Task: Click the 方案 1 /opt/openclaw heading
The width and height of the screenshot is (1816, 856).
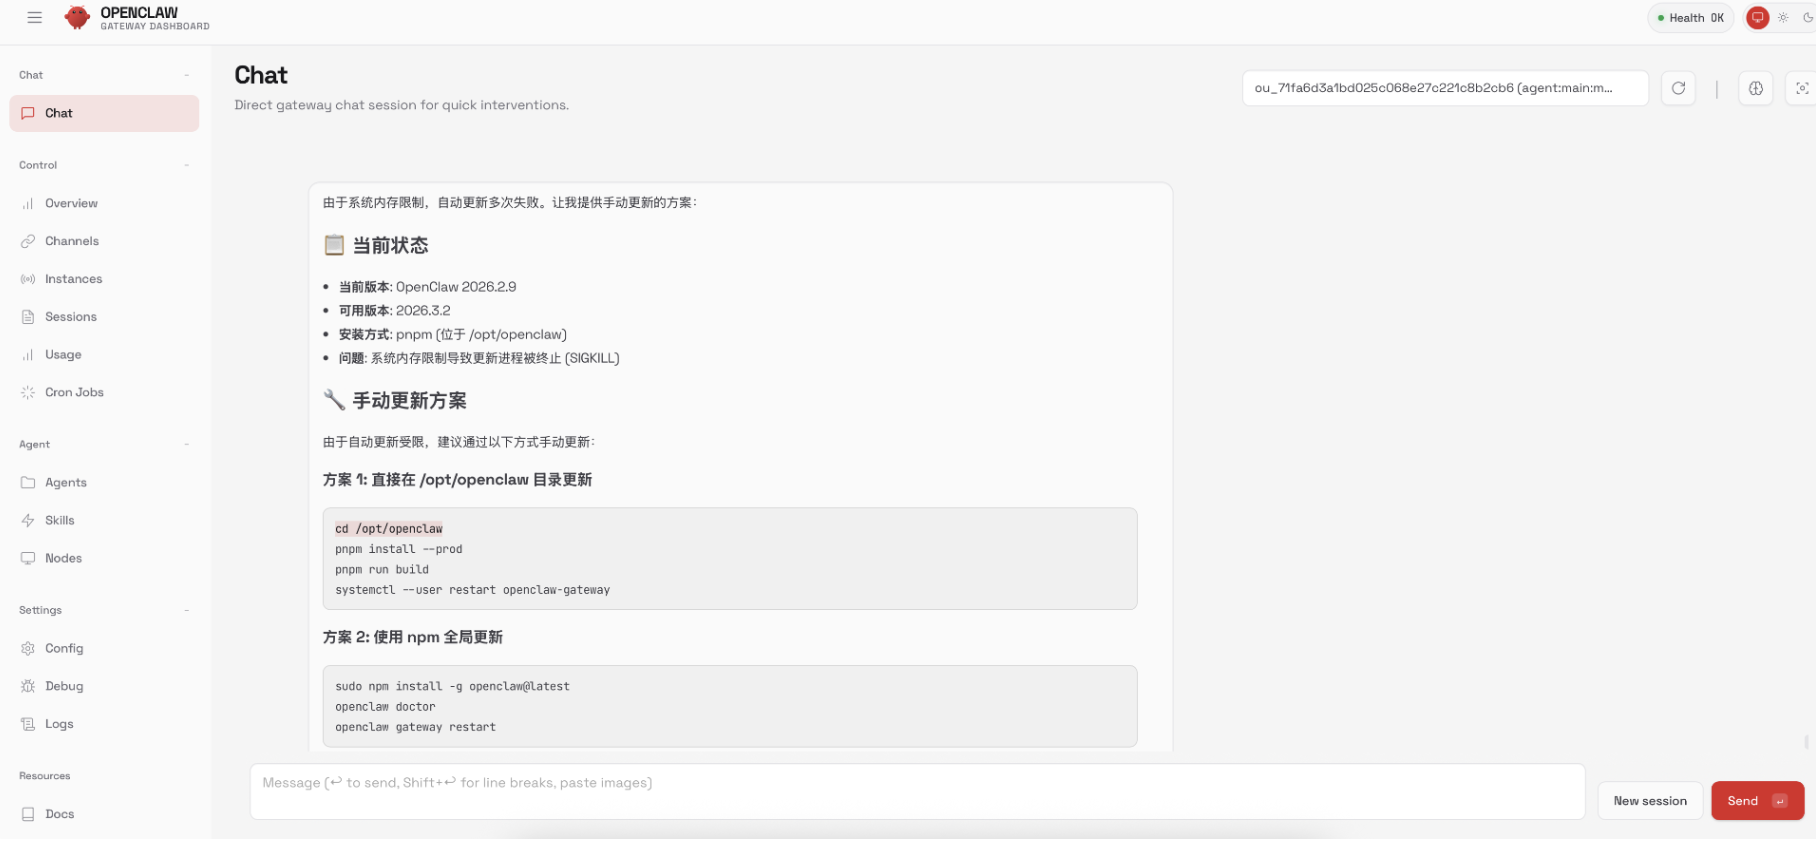Action: pyautogui.click(x=457, y=480)
